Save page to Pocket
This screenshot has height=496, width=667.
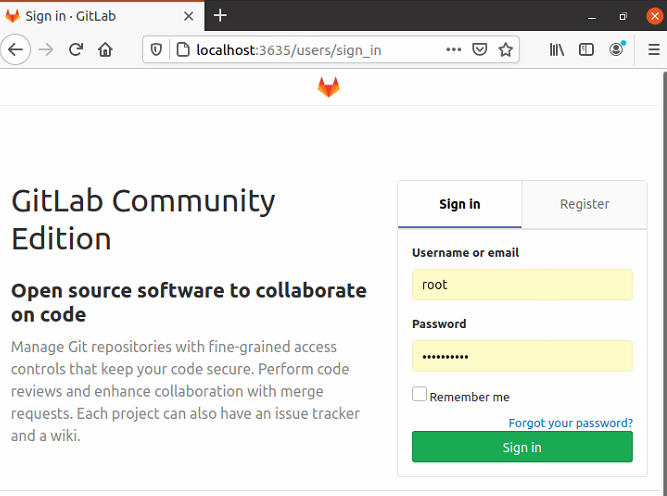(479, 50)
